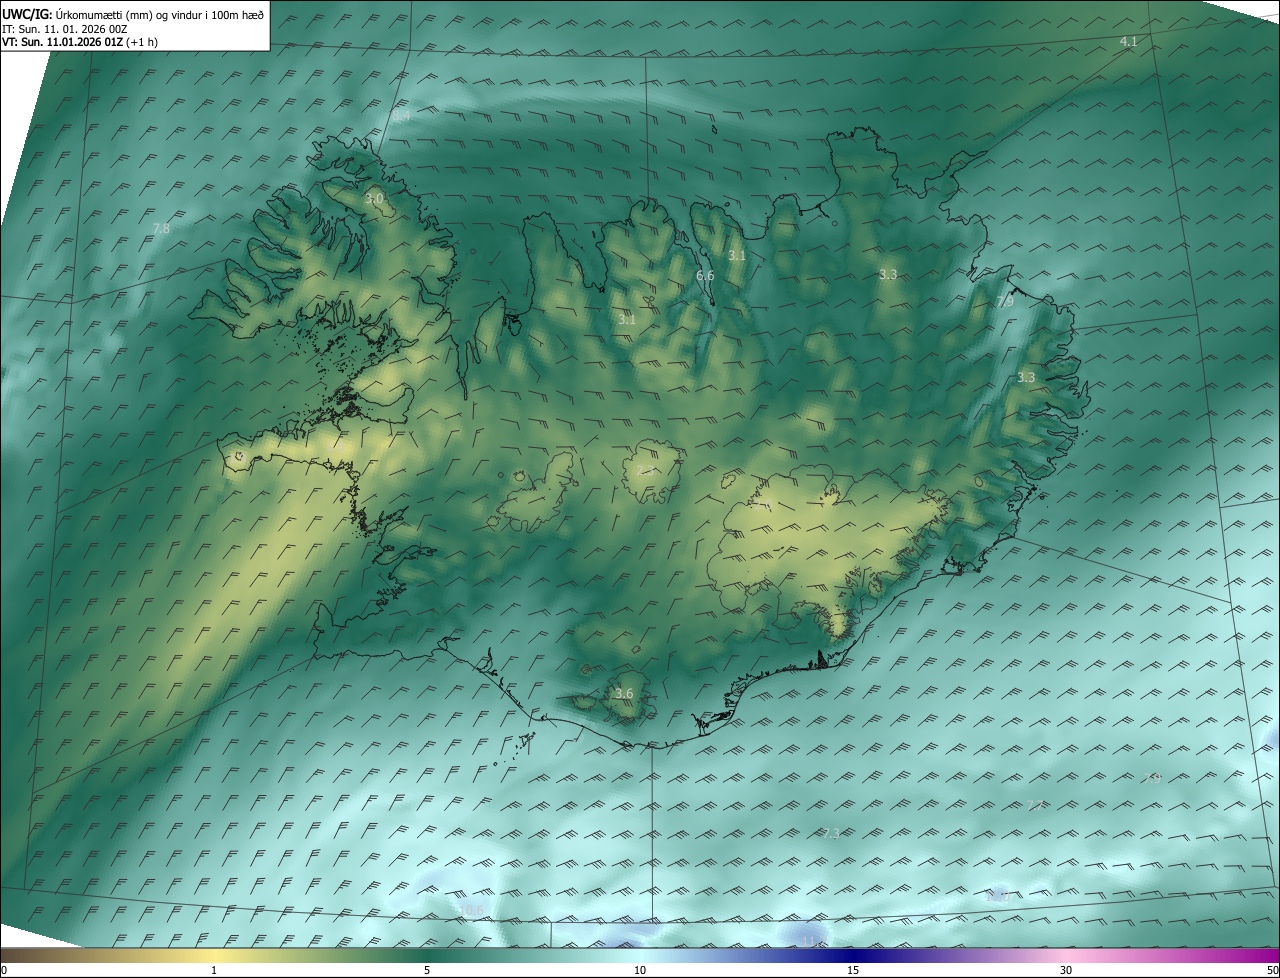
Task: Click the 3.0 value label on the map
Action: click(x=374, y=199)
